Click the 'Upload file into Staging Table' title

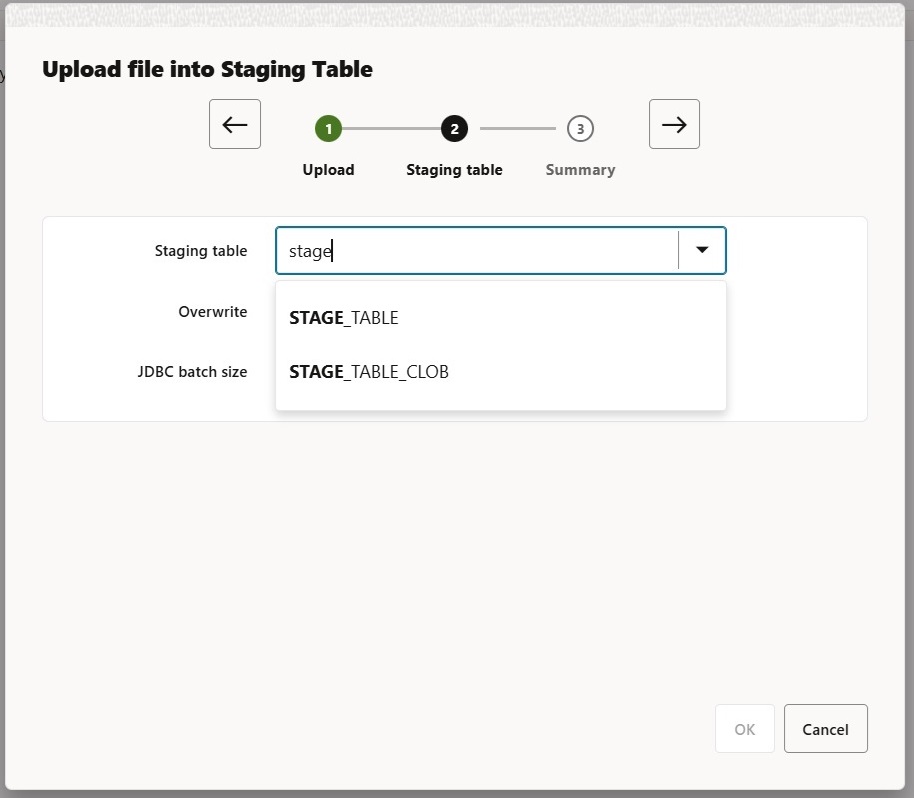tap(207, 70)
